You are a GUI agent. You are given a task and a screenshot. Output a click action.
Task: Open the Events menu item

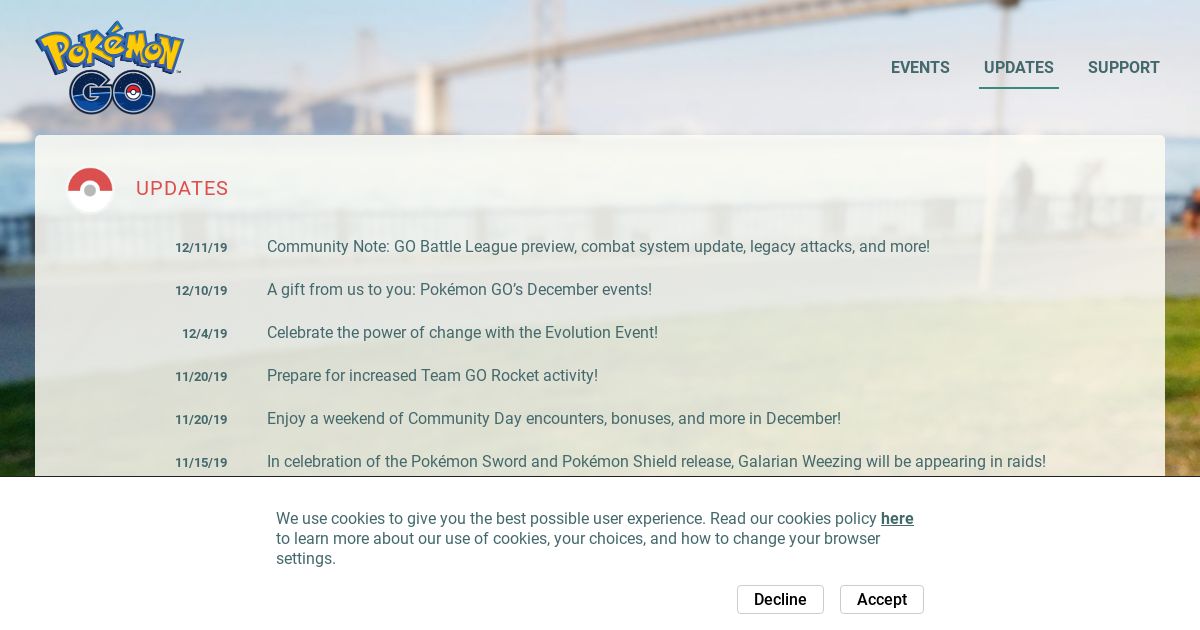point(920,67)
